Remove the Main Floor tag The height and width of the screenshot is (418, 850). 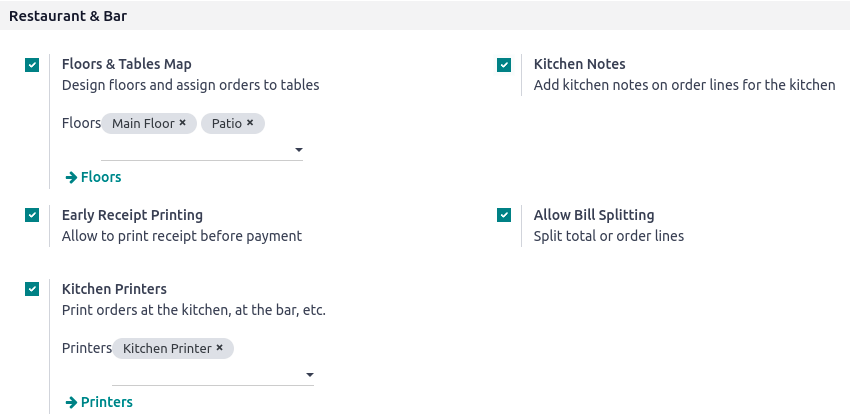pyautogui.click(x=183, y=123)
